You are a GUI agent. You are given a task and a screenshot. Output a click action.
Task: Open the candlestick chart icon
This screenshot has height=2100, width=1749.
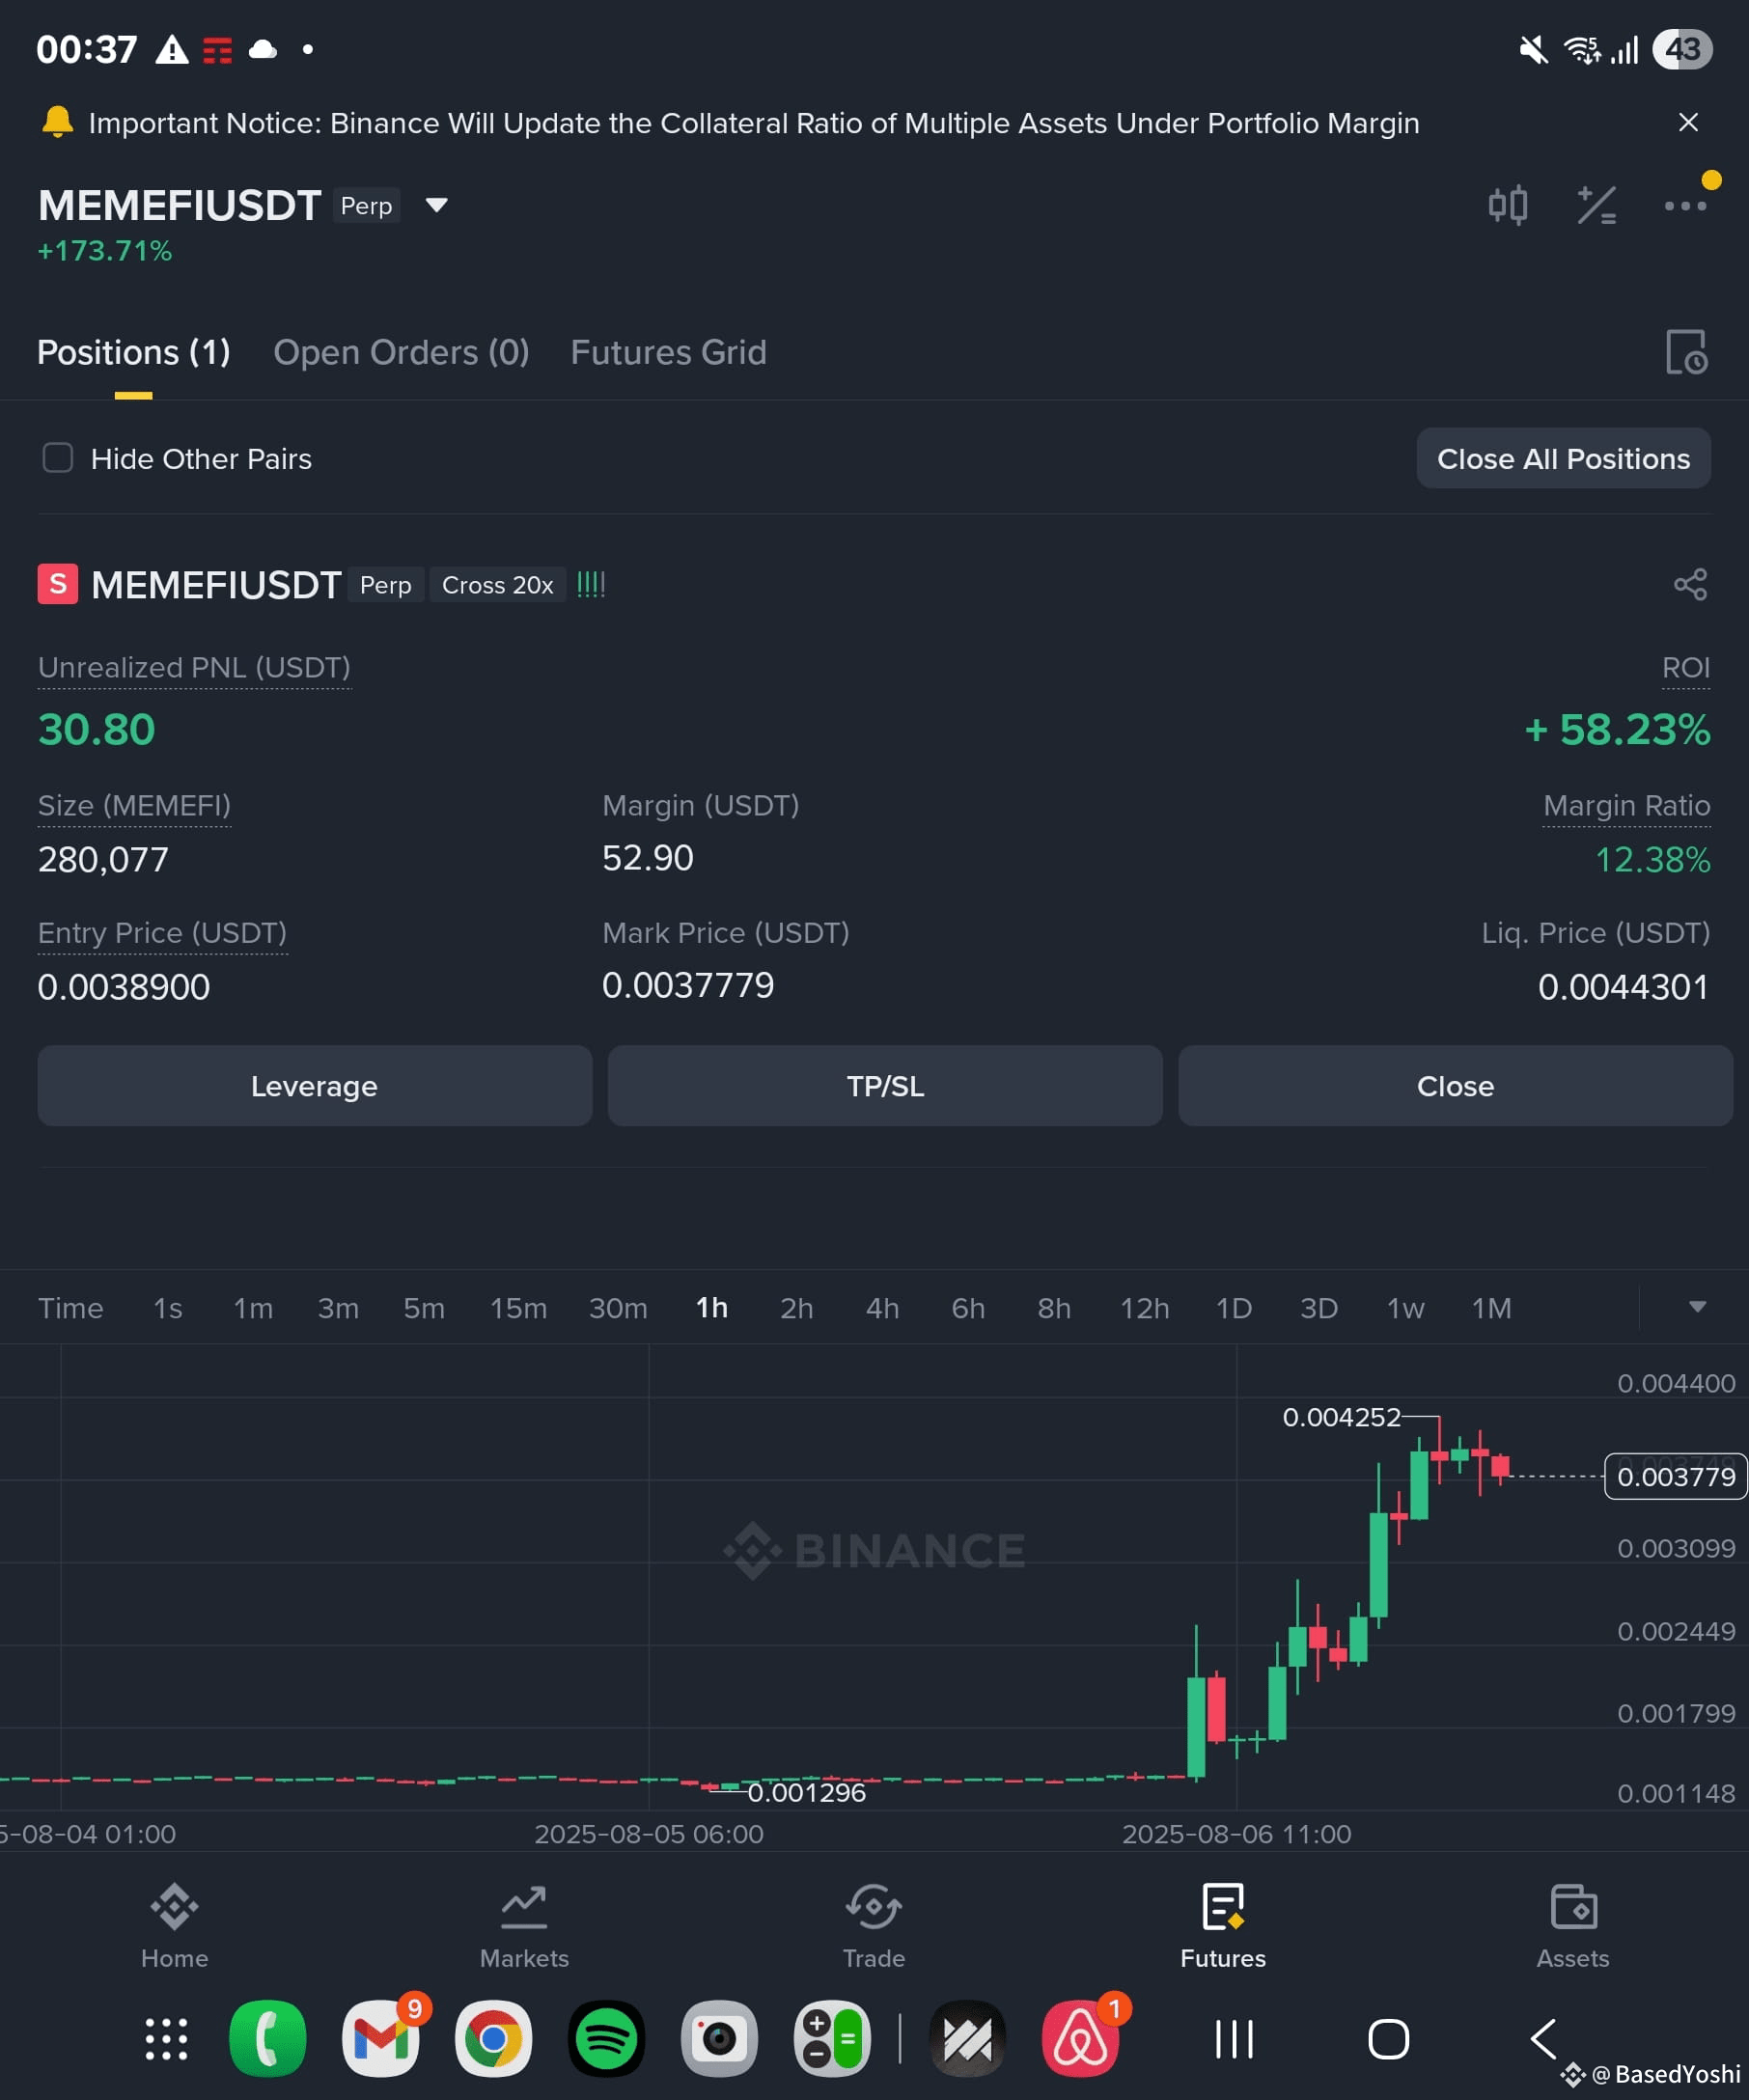[1507, 206]
